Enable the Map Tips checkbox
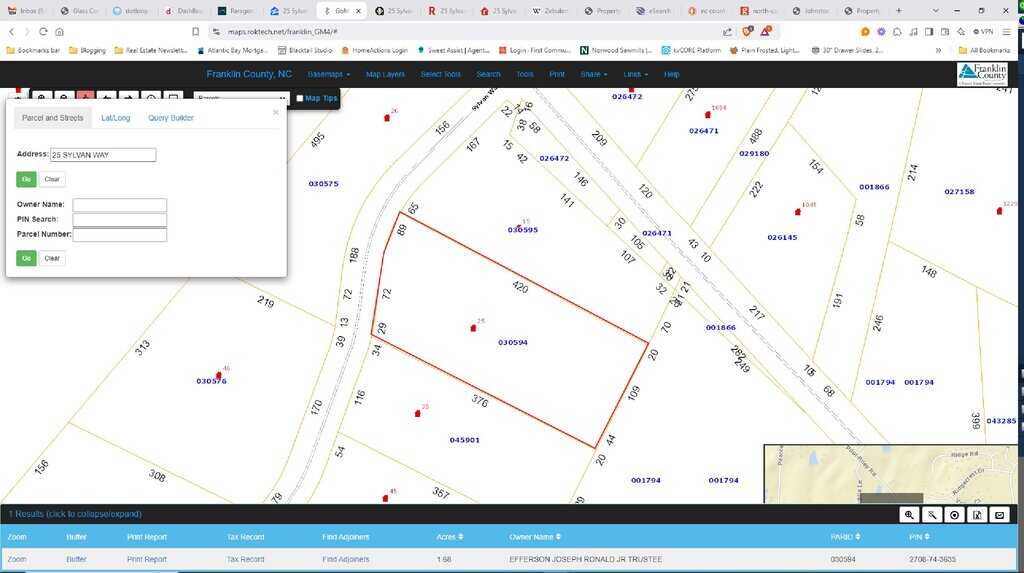 [x=300, y=98]
